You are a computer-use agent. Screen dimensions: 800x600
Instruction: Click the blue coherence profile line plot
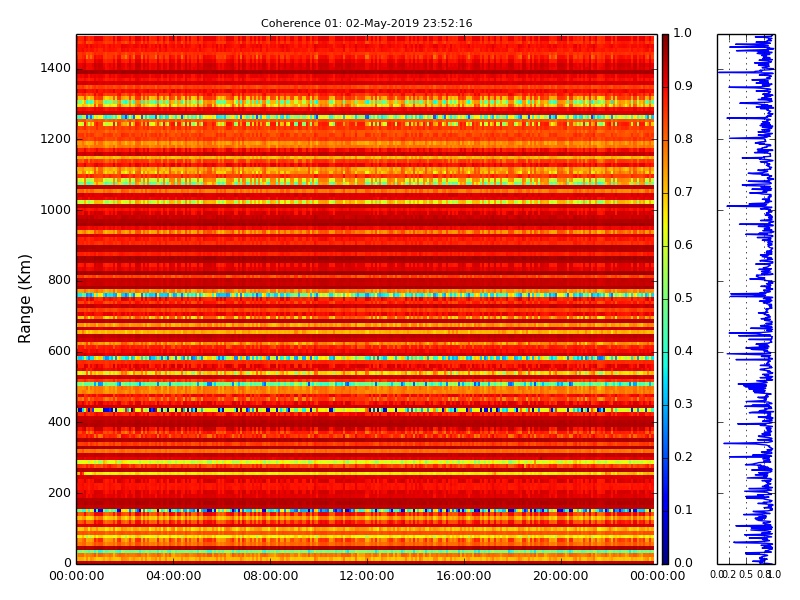746,299
